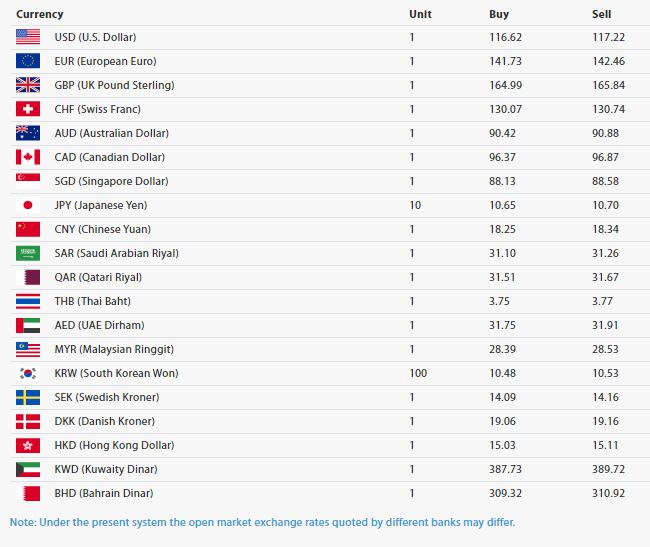Select the Canadian maple leaf flag
The height and width of the screenshot is (547, 650).
tap(28, 157)
